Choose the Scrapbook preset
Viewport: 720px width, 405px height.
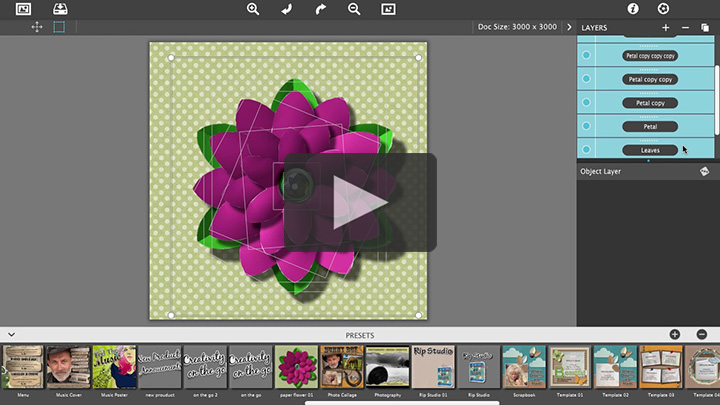click(524, 367)
